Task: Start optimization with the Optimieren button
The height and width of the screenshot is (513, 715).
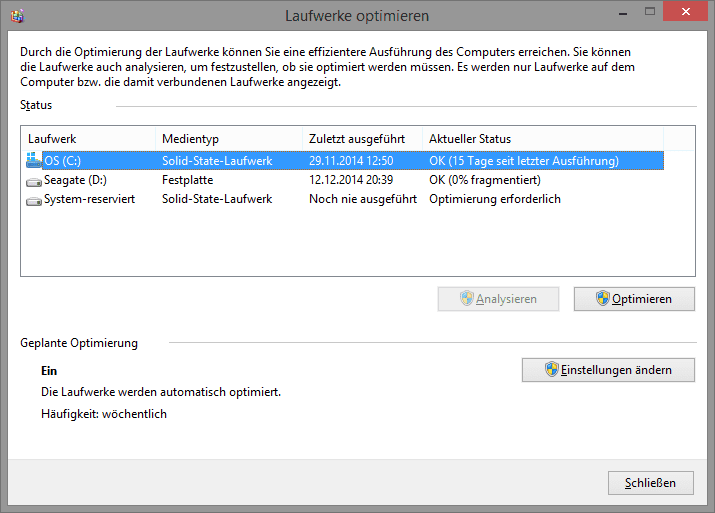Action: pos(634,299)
